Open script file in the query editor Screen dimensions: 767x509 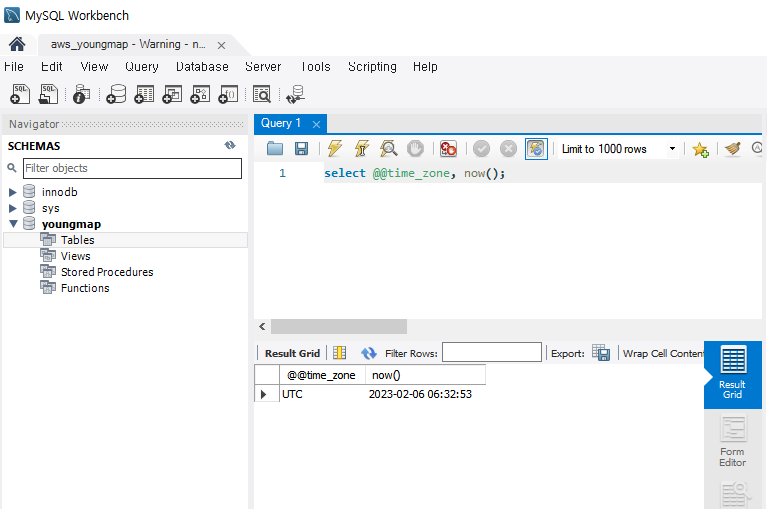(275, 148)
